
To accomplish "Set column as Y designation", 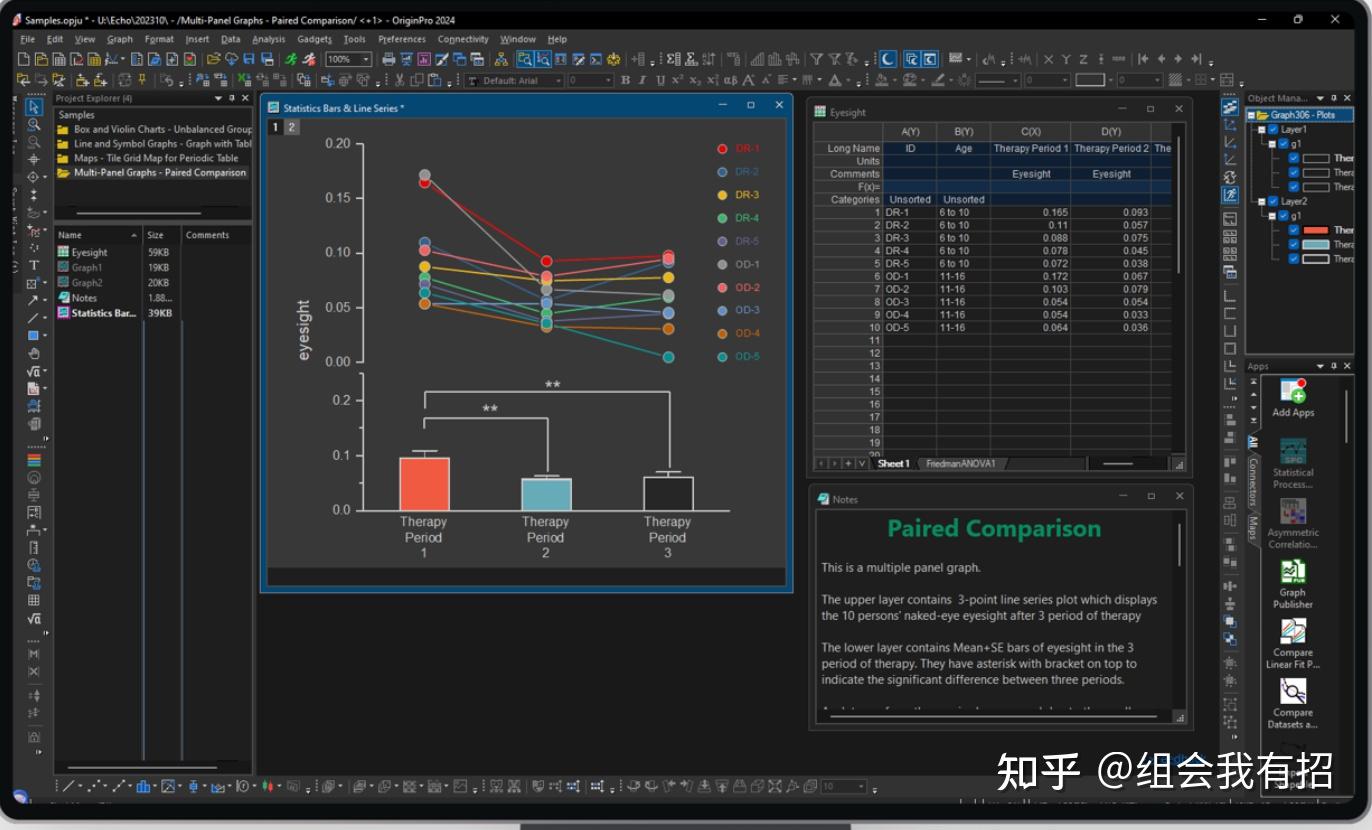I will (1066, 59).
